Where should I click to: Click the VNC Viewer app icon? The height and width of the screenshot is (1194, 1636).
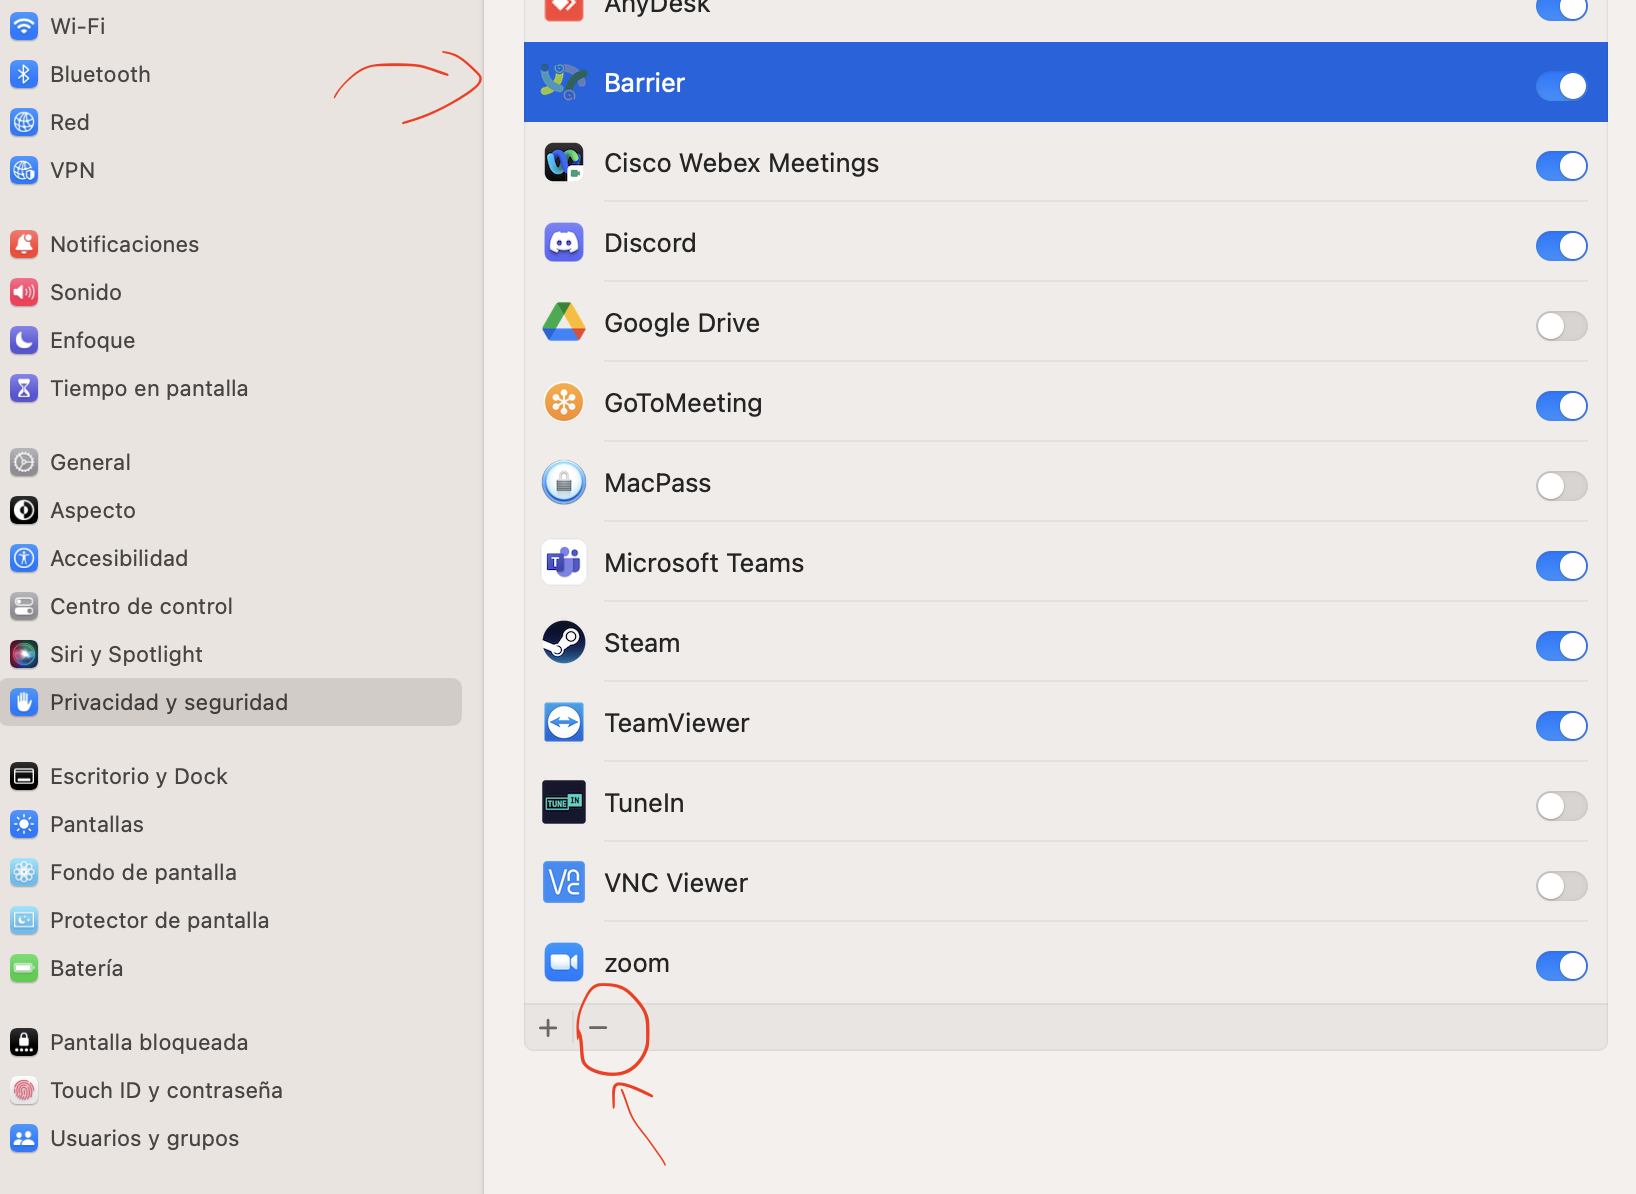point(564,882)
